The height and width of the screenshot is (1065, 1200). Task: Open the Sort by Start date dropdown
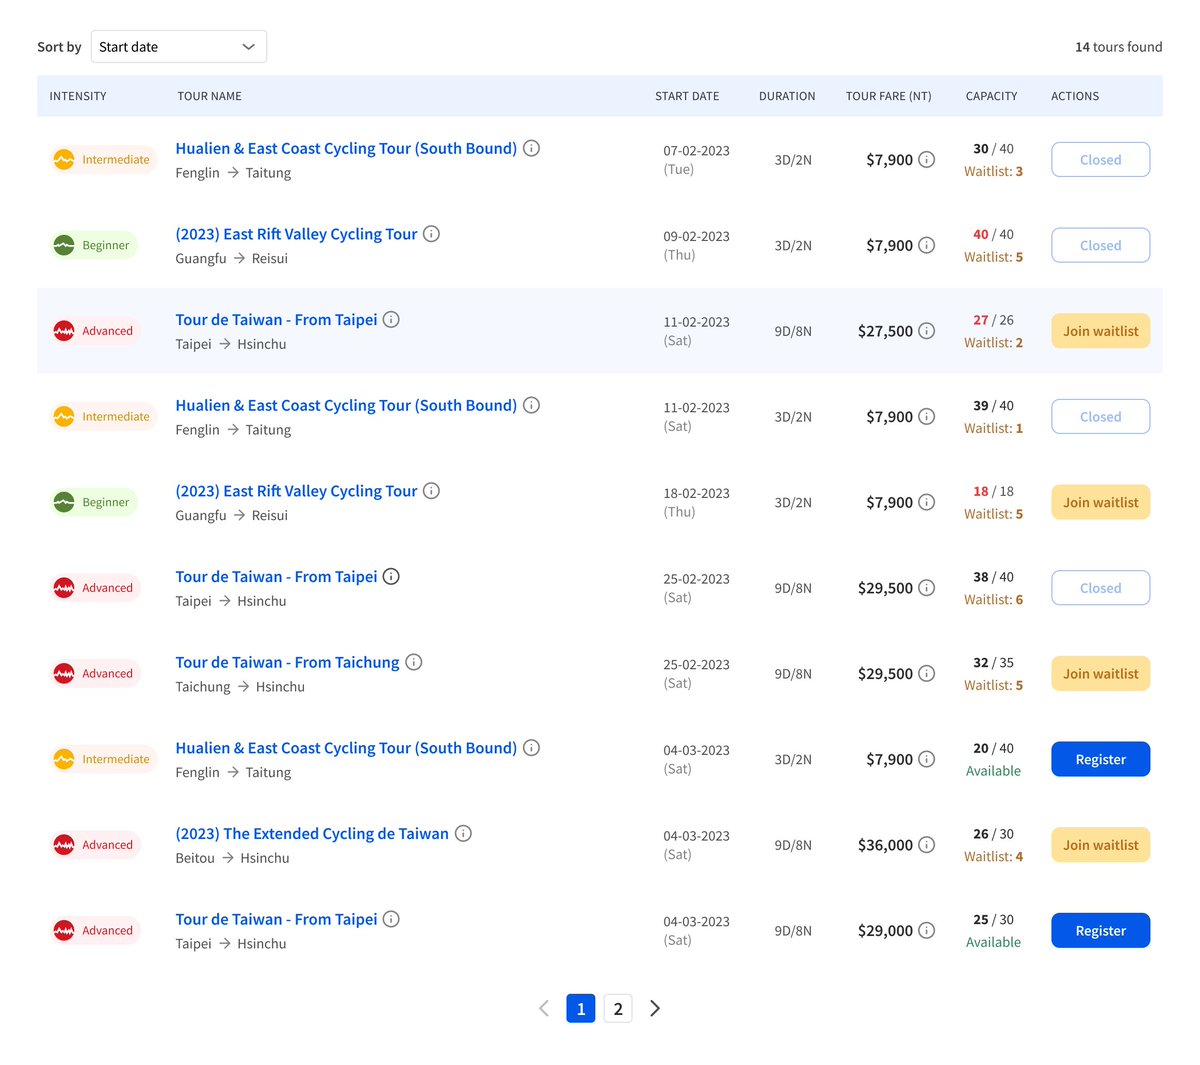(x=179, y=47)
